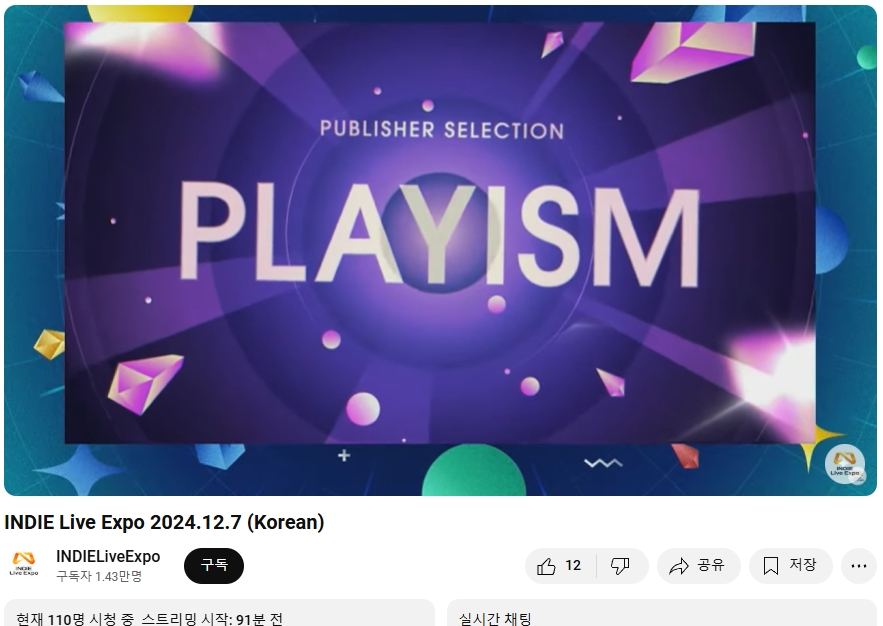The height and width of the screenshot is (626, 883).
Task: Open the INDIE Live Expo channel avatar
Action: (x=24, y=565)
